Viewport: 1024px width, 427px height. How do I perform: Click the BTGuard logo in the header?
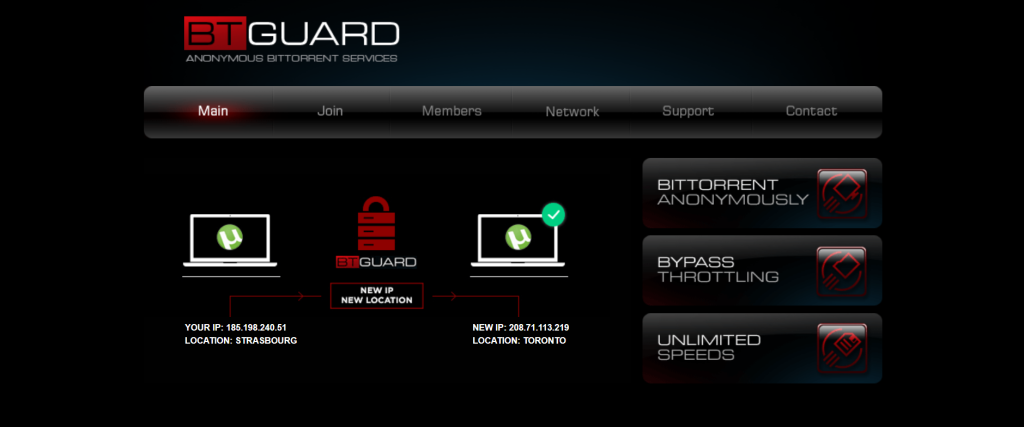click(x=291, y=40)
